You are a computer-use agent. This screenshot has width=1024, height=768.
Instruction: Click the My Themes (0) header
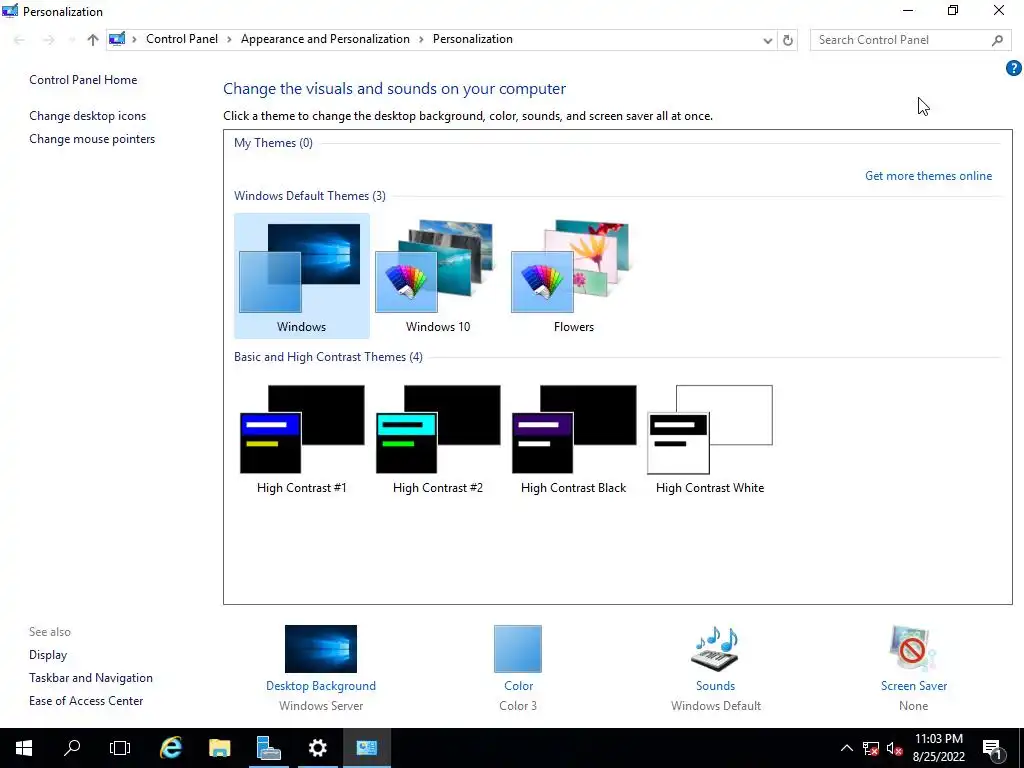[x=273, y=142]
